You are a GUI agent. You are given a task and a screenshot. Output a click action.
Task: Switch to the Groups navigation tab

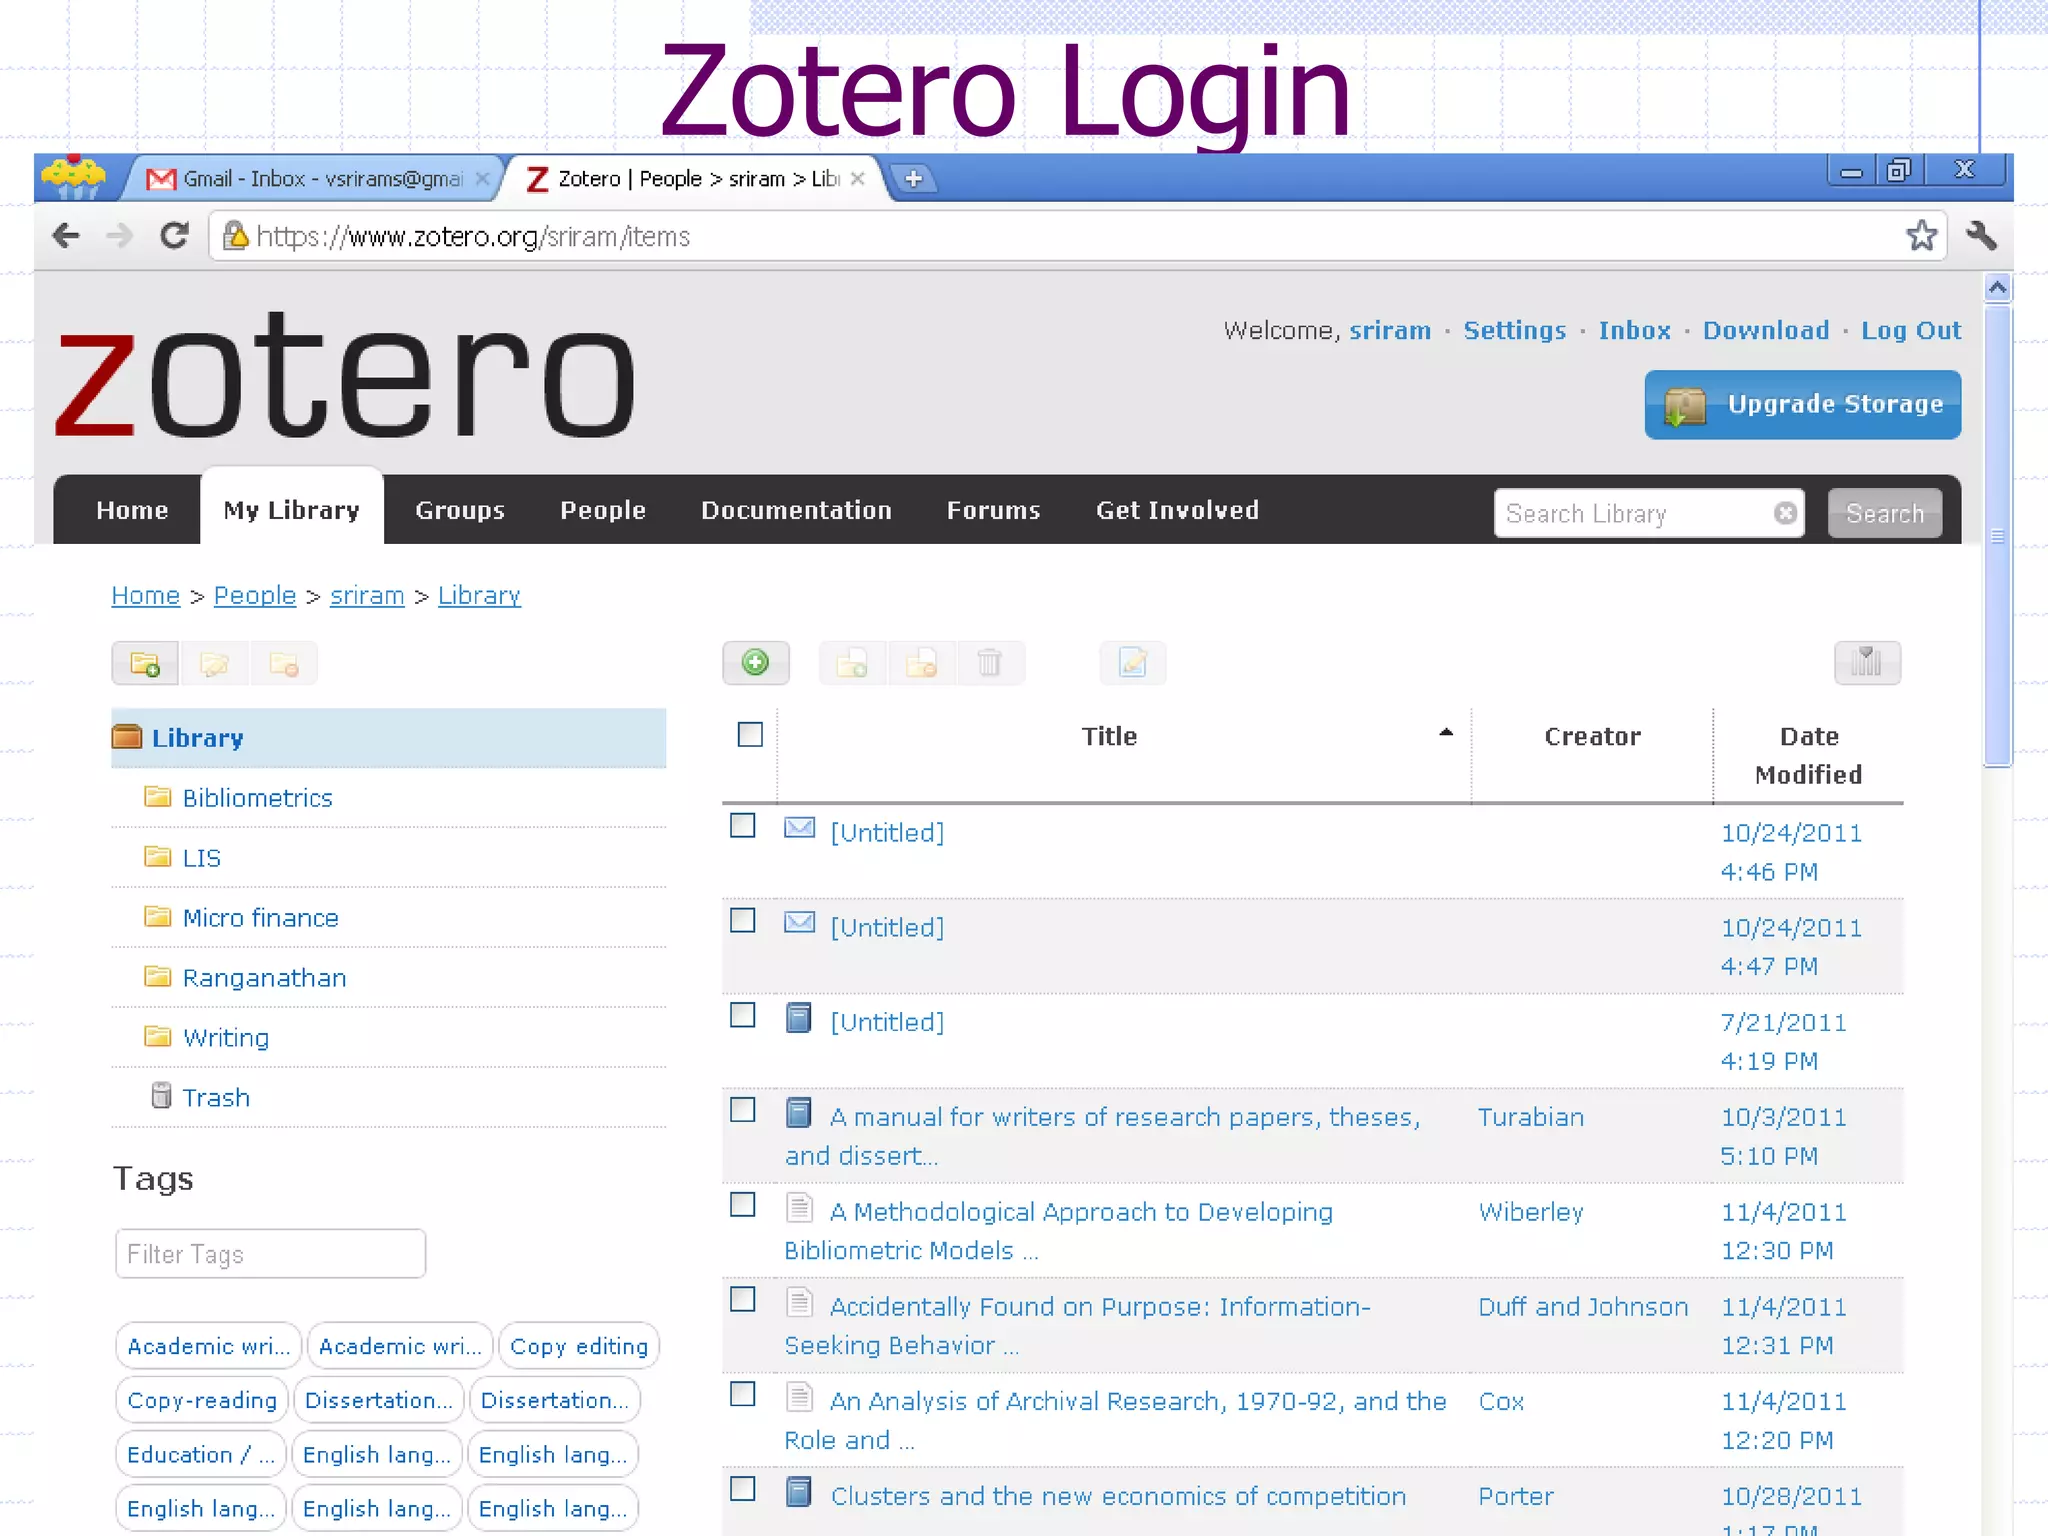[460, 511]
